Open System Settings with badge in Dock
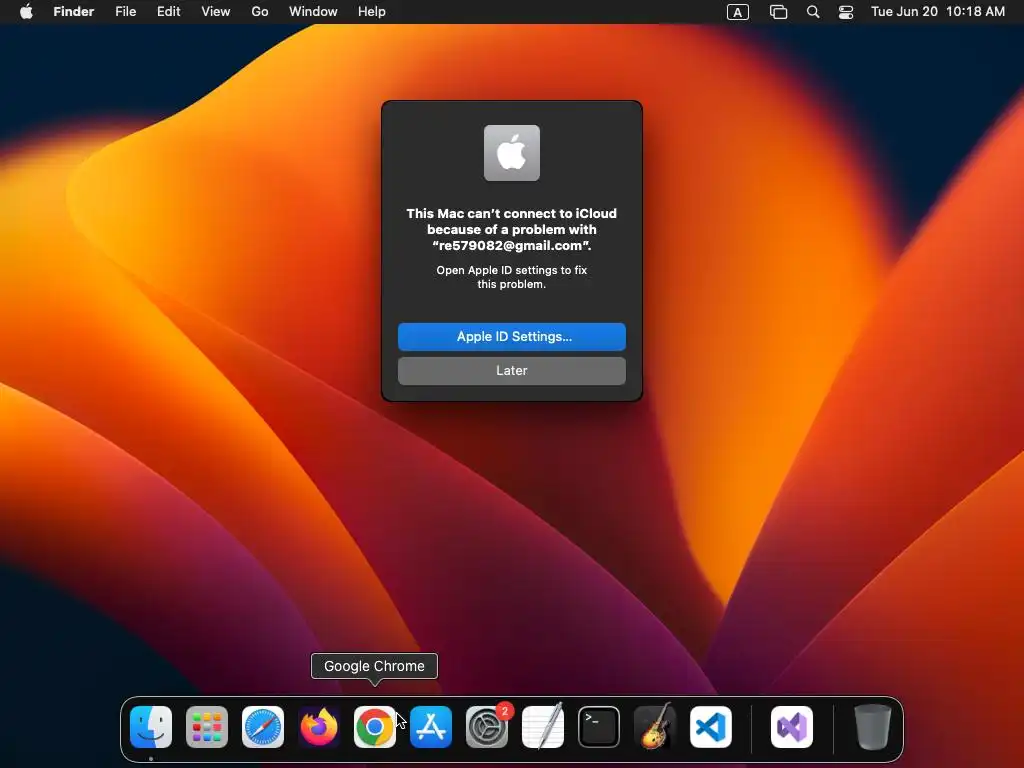This screenshot has width=1024, height=768. point(487,727)
